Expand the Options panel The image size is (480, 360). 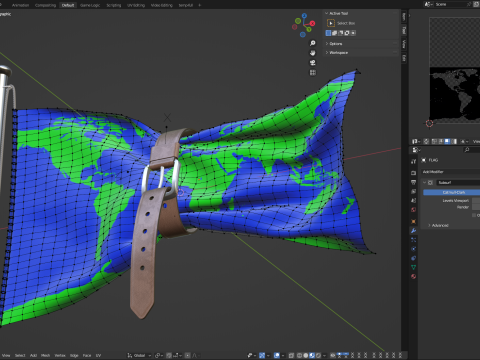click(326, 44)
